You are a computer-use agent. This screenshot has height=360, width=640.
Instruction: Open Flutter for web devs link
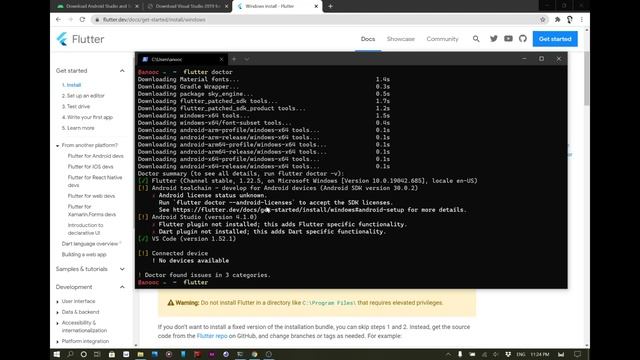point(91,196)
